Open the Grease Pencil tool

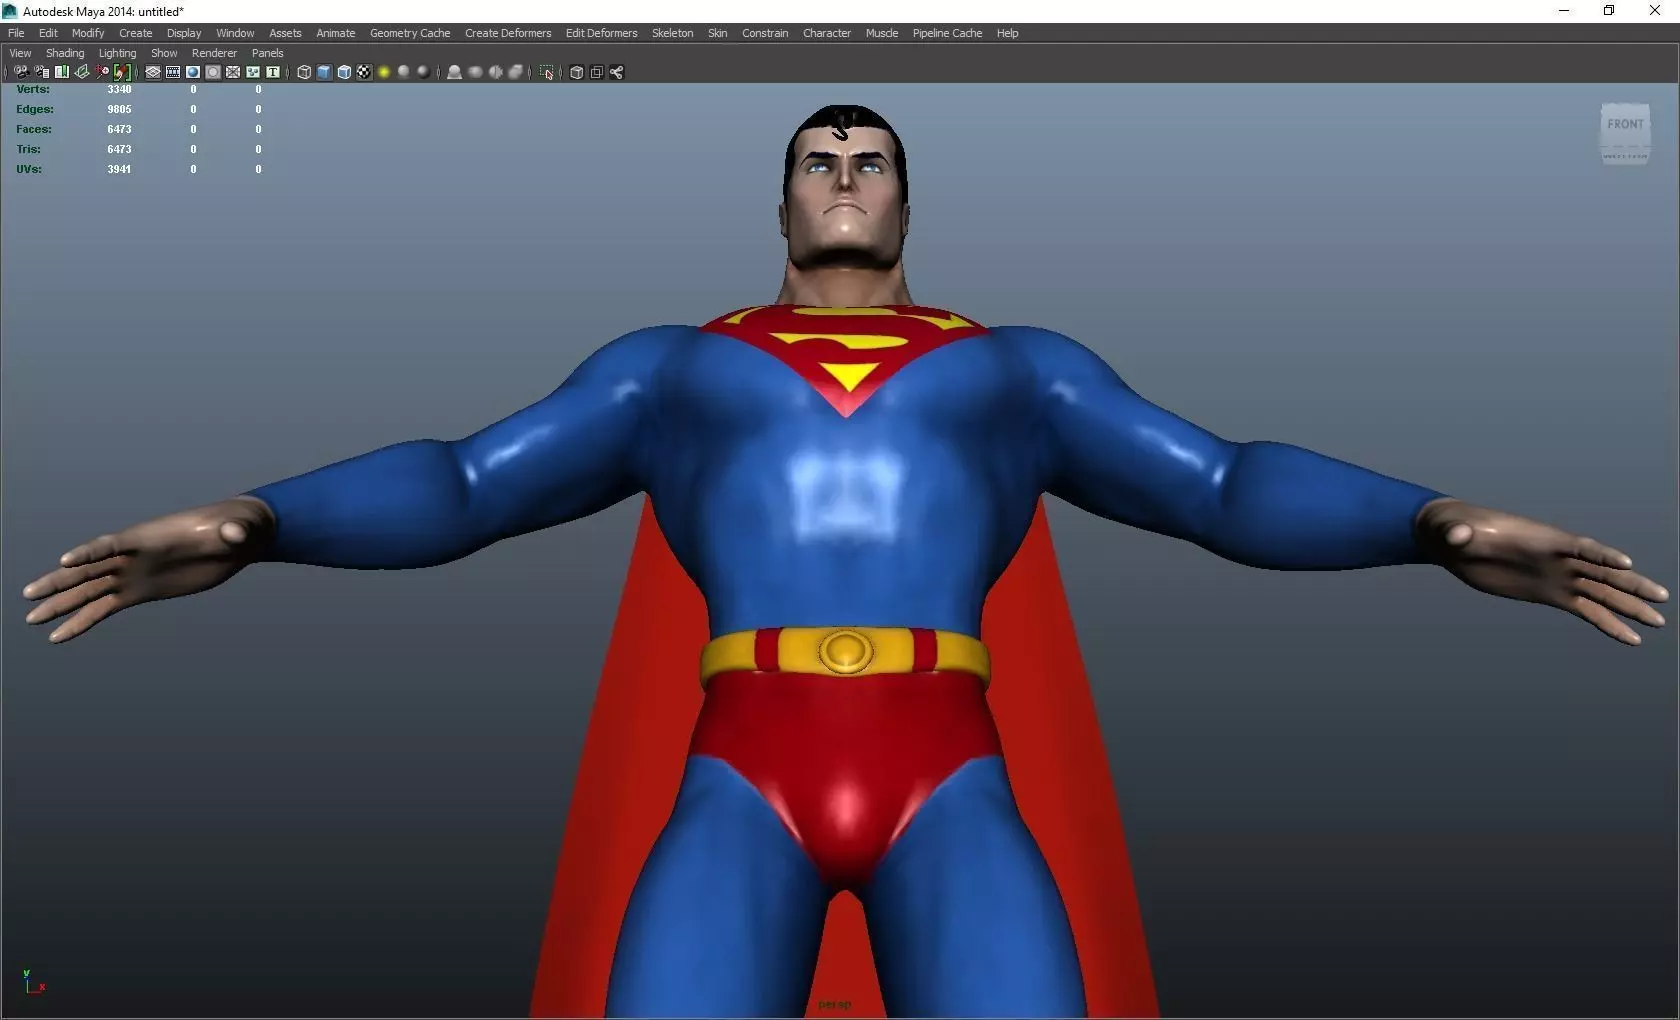[122, 72]
